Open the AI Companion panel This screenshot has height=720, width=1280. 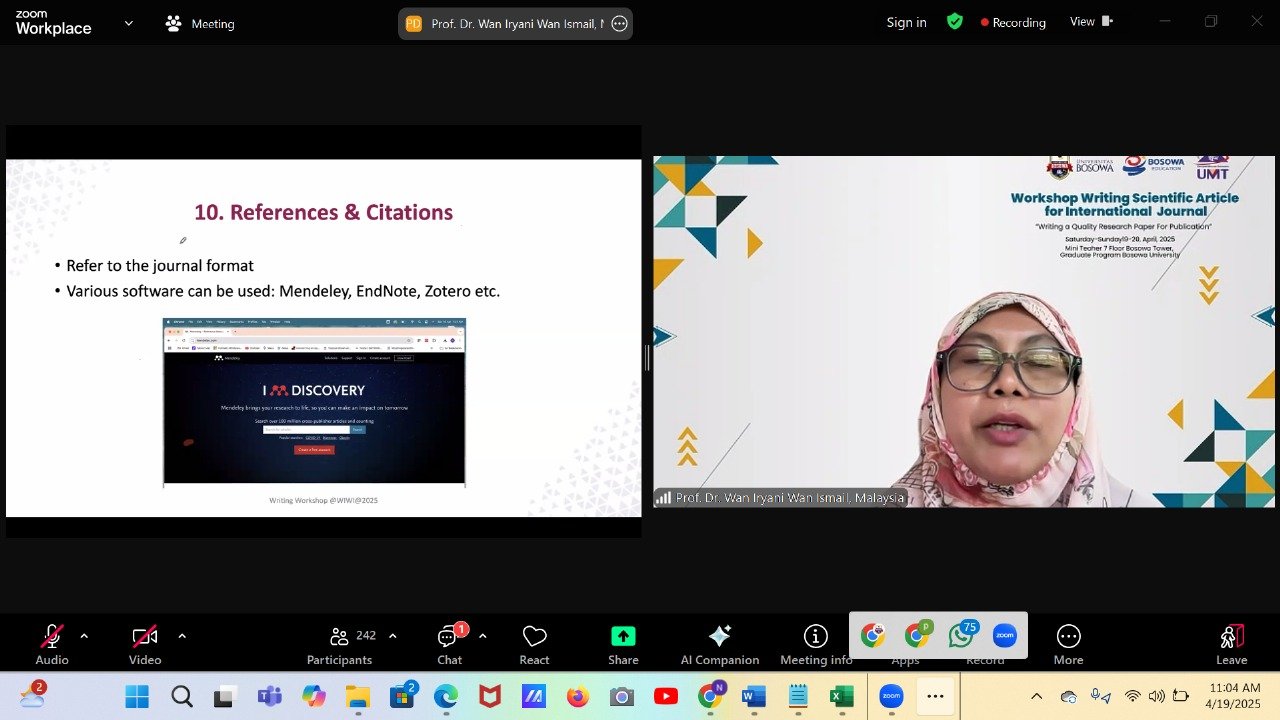[x=719, y=644]
